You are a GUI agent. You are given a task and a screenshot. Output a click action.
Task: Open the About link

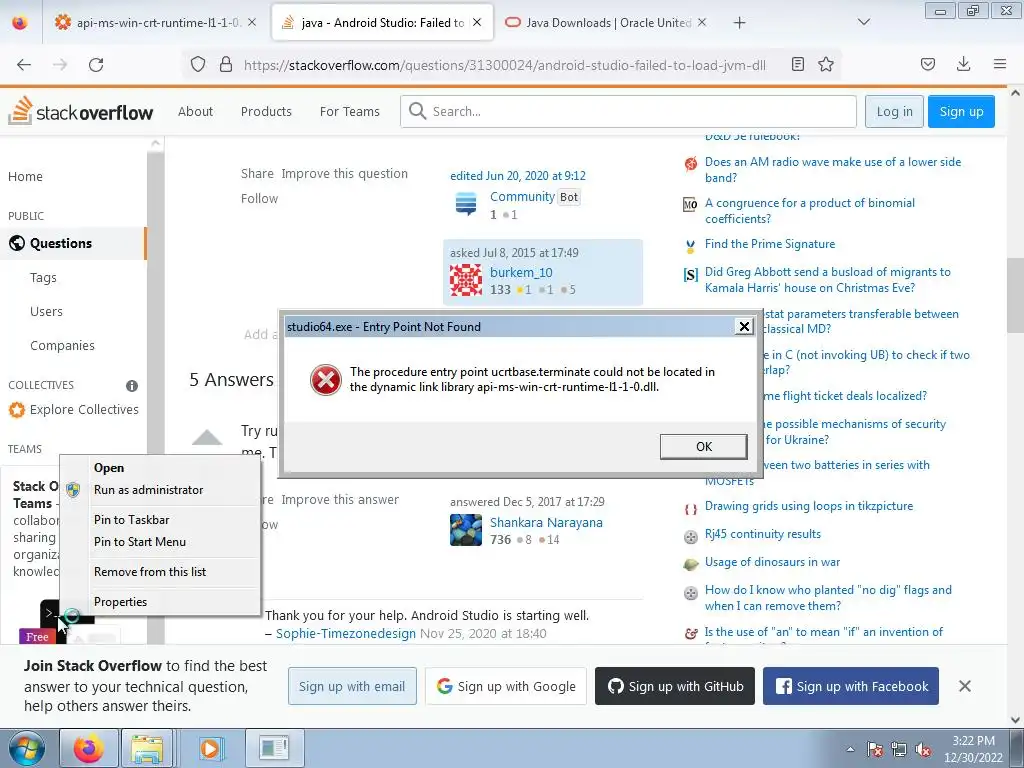pyautogui.click(x=195, y=112)
